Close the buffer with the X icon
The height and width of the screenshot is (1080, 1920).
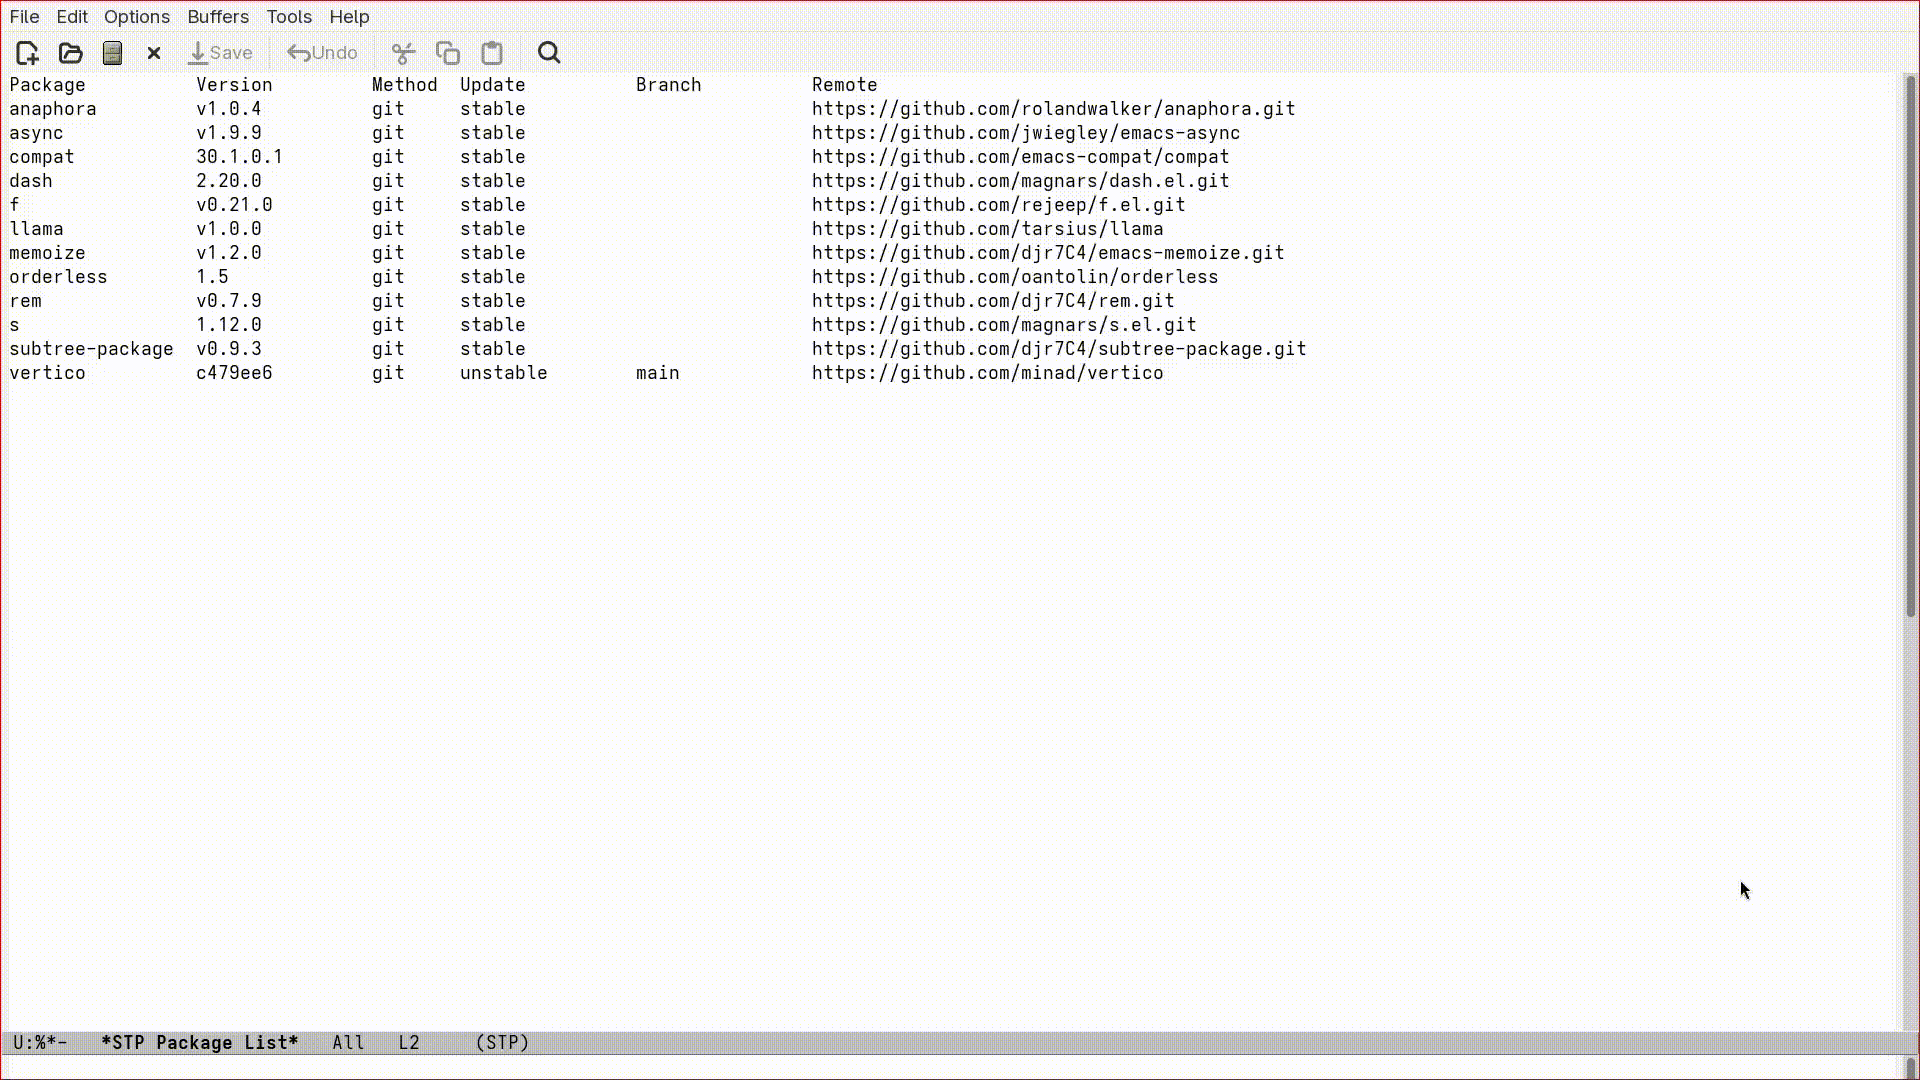point(154,53)
